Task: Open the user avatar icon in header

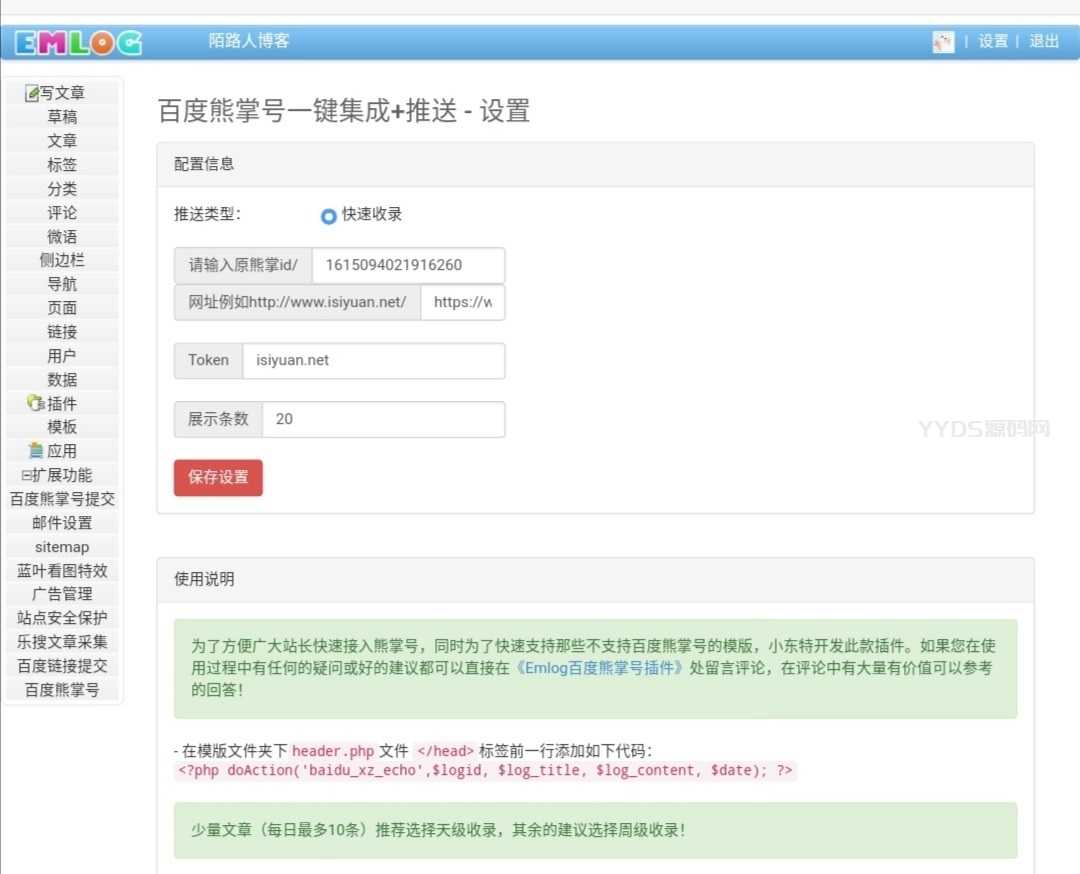Action: coord(943,42)
